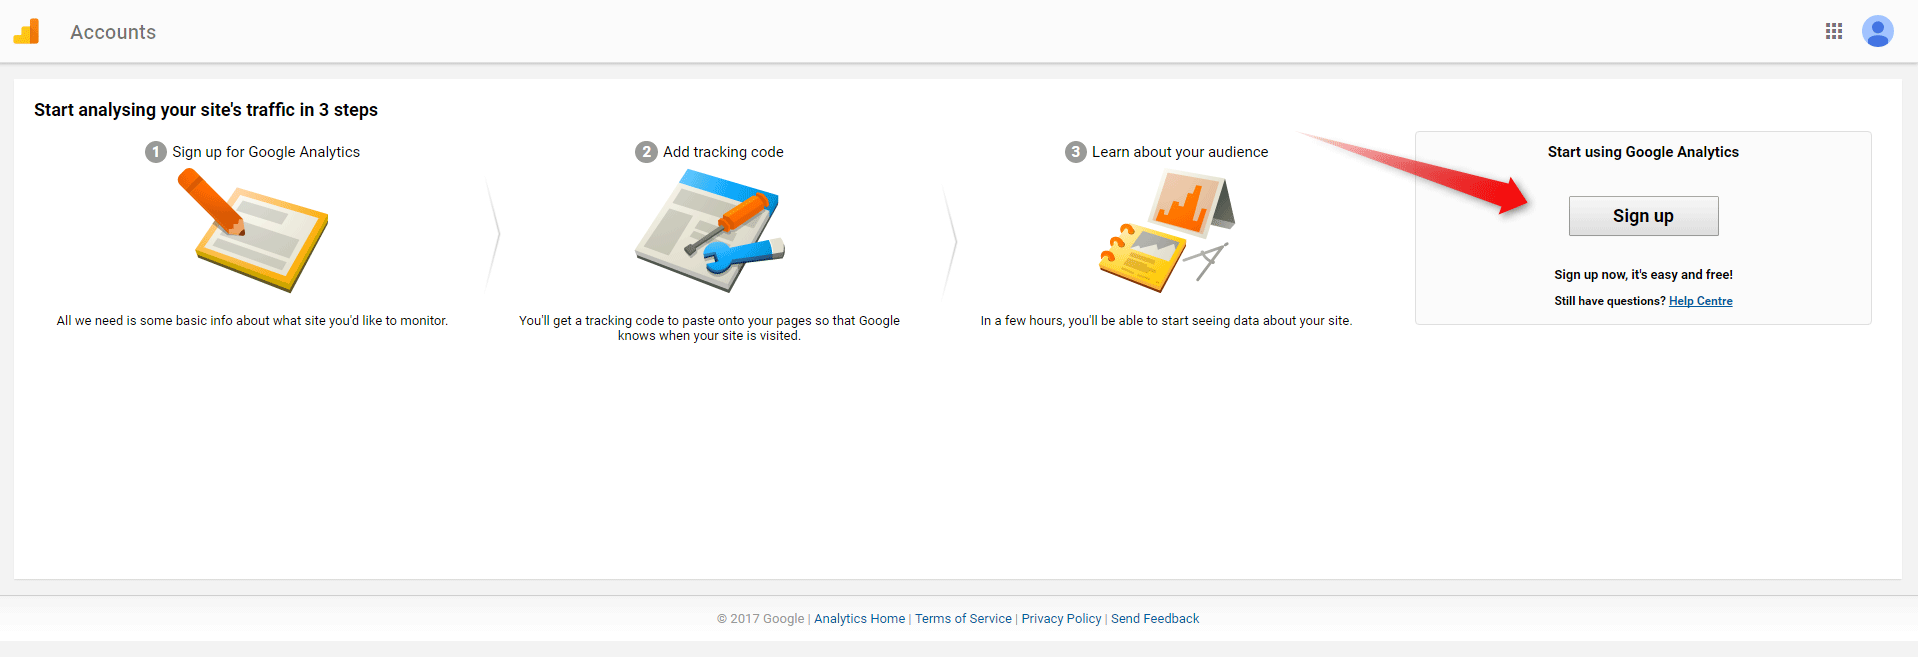Click the "Add tracking code" step label
This screenshot has width=1918, height=657.
tap(723, 152)
